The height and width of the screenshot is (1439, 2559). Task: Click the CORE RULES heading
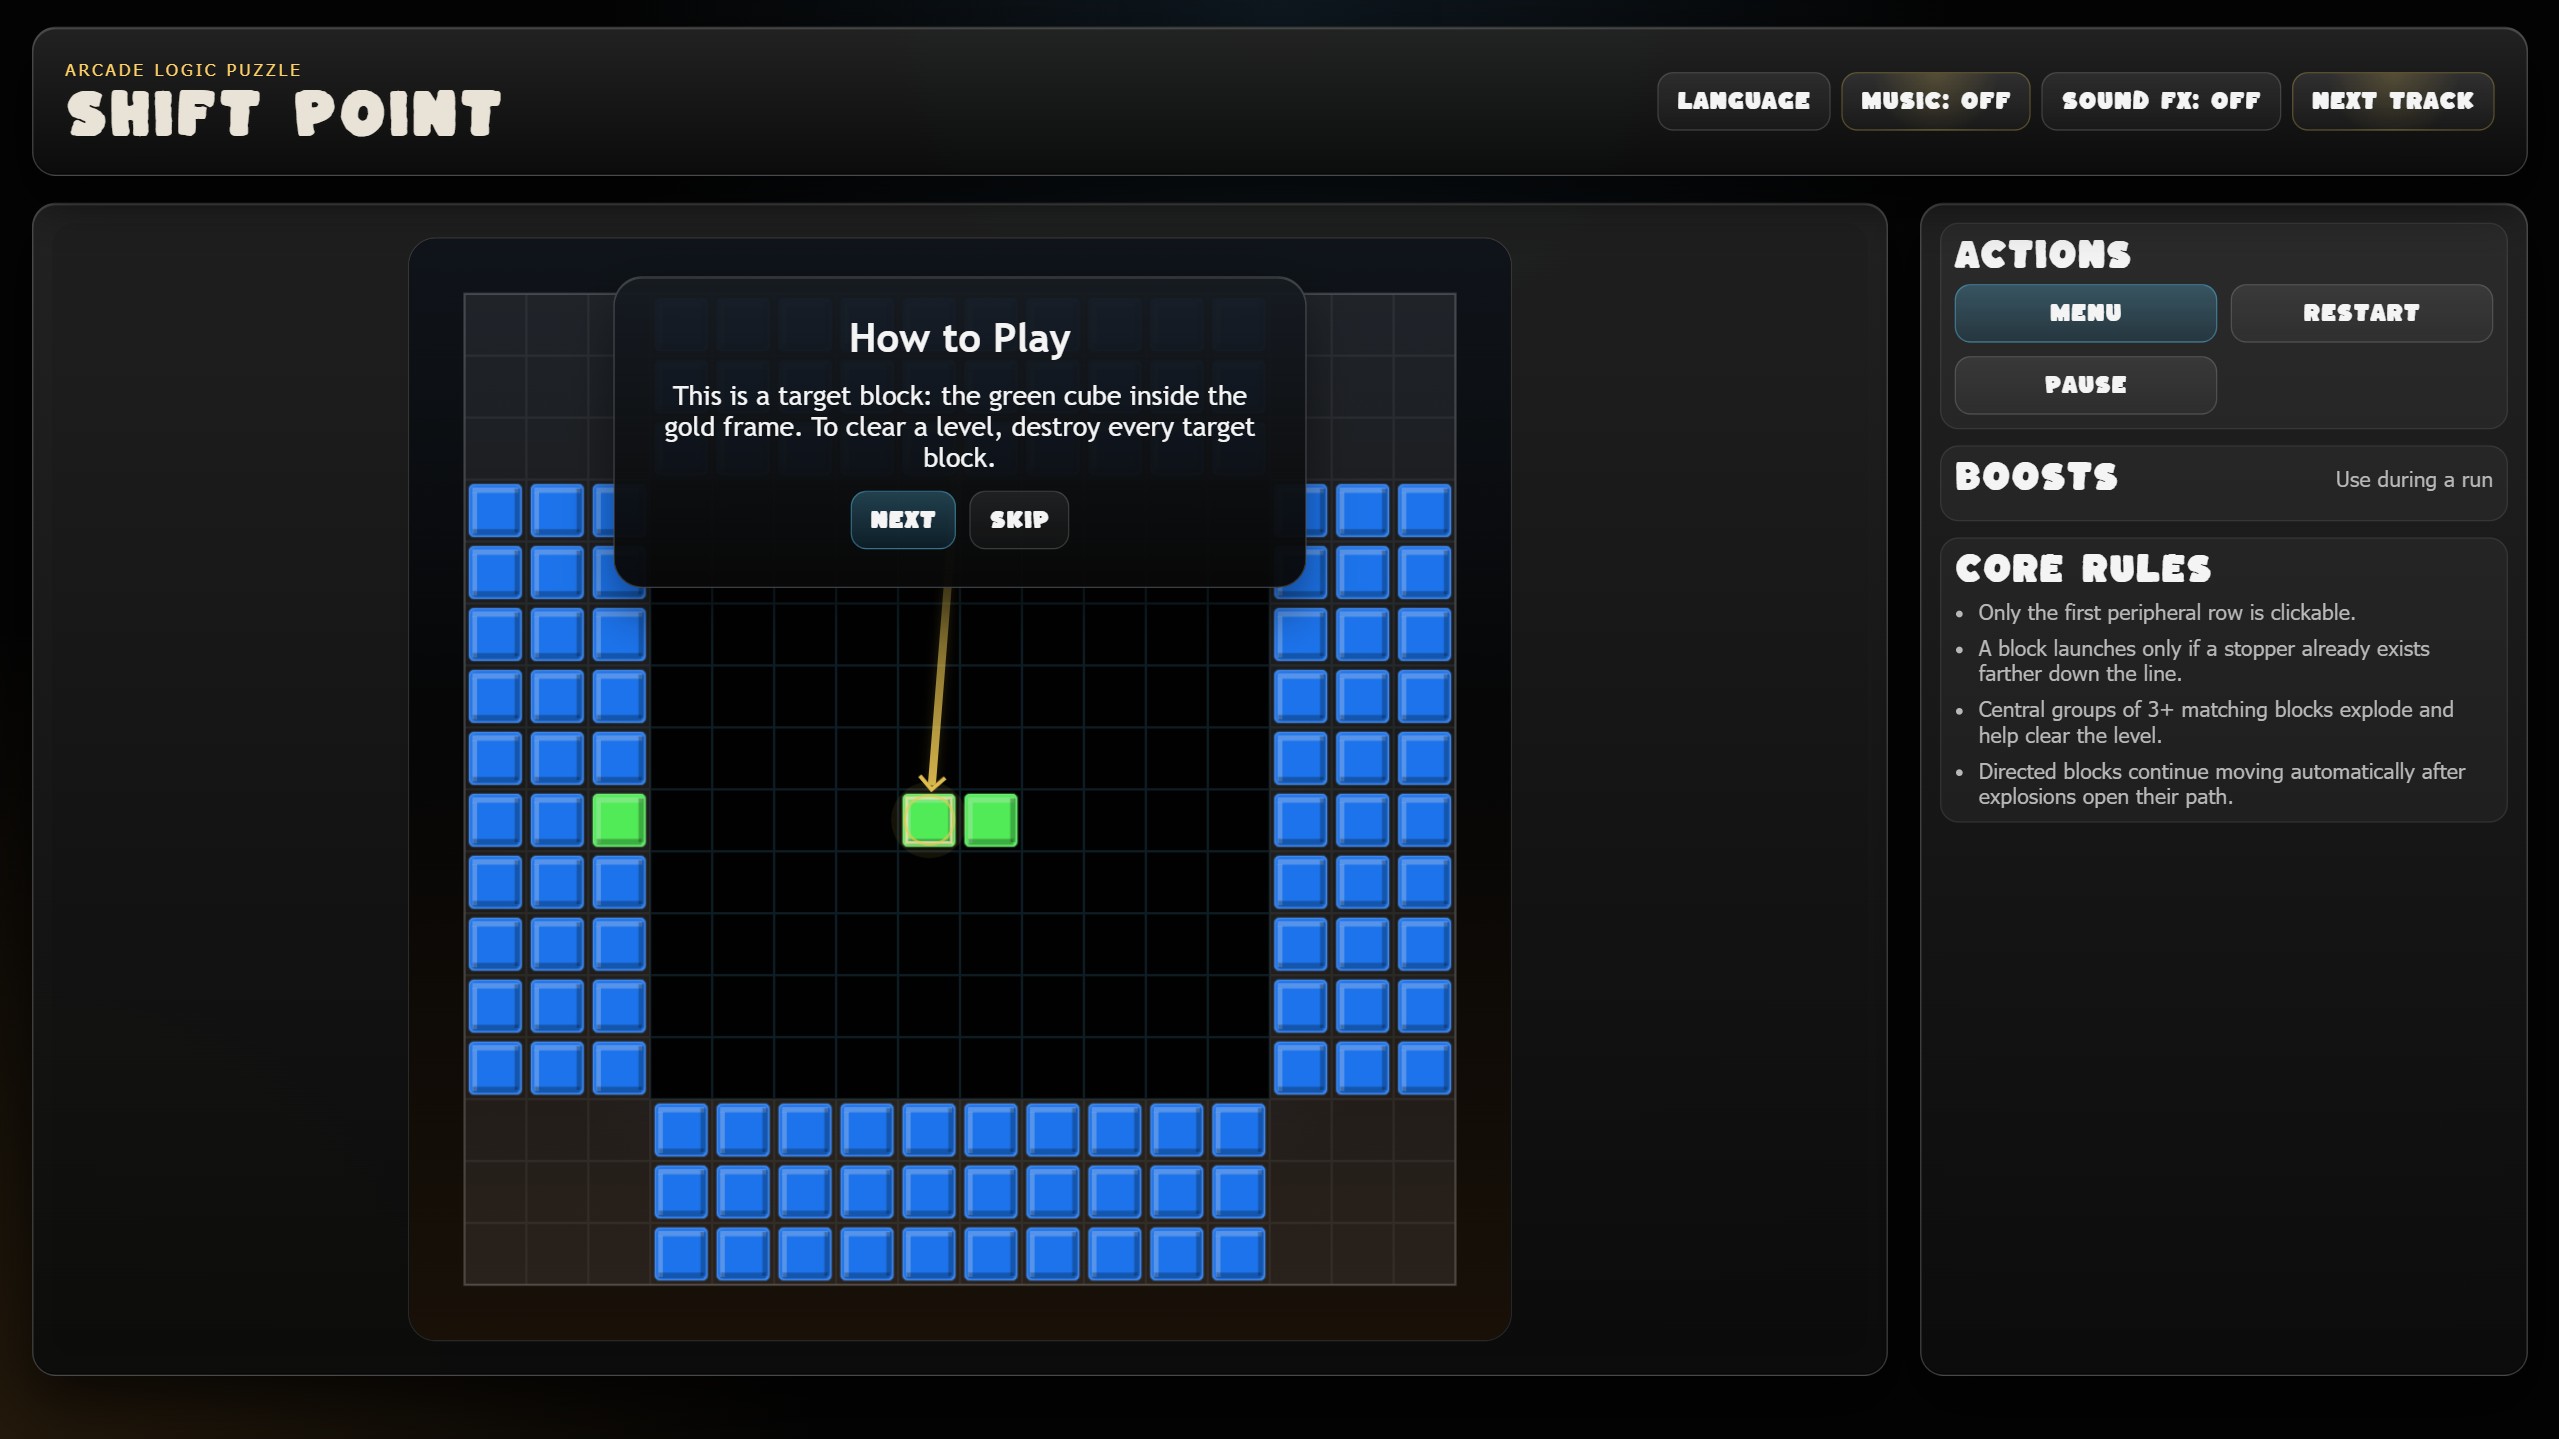click(x=2083, y=569)
